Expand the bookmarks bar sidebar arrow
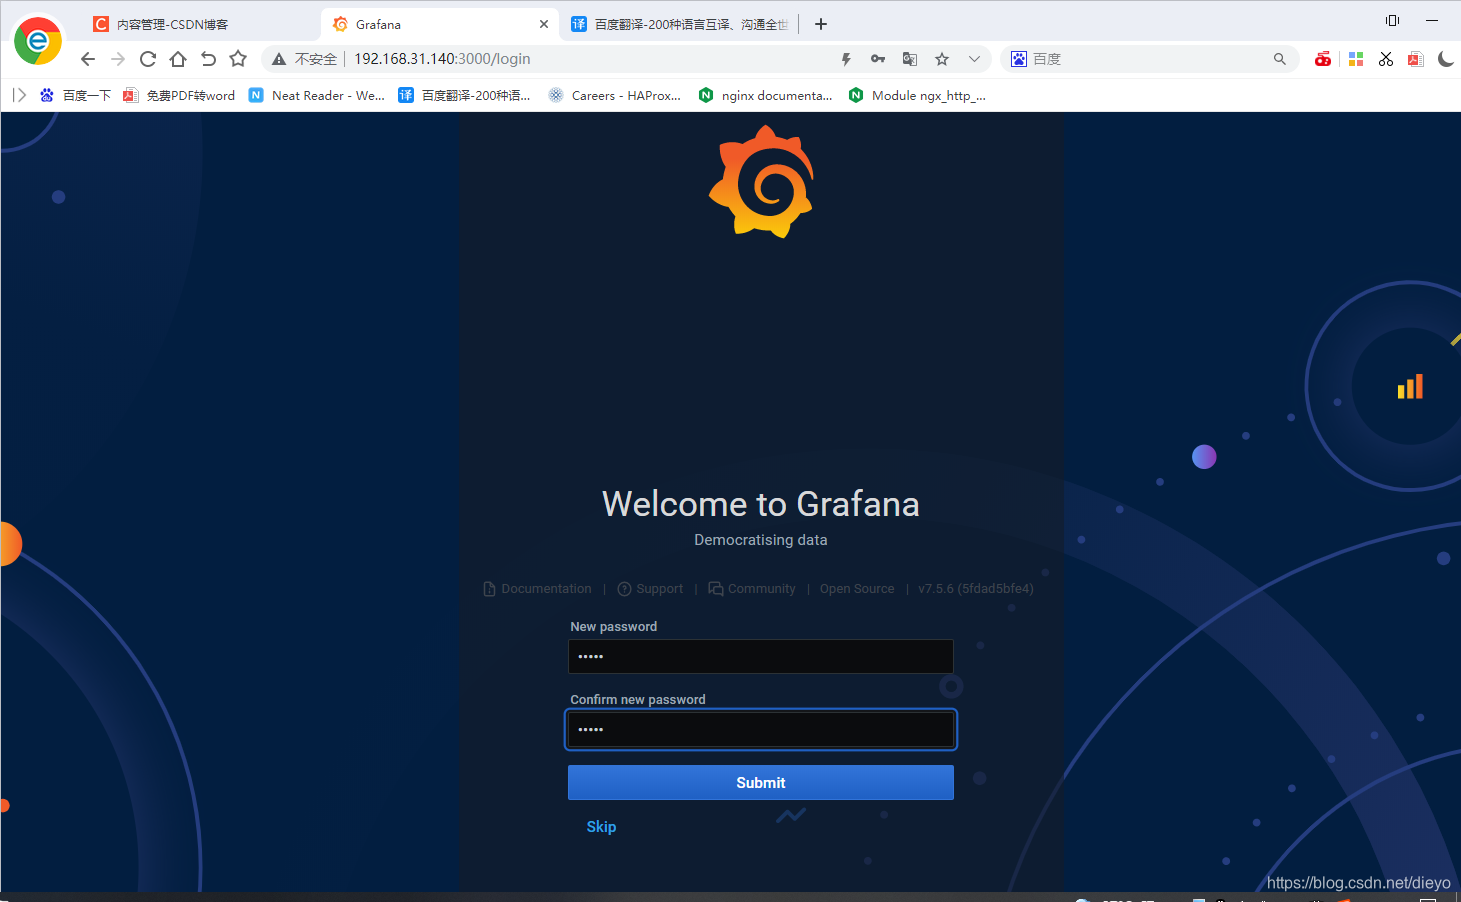This screenshot has height=902, width=1461. [19, 95]
